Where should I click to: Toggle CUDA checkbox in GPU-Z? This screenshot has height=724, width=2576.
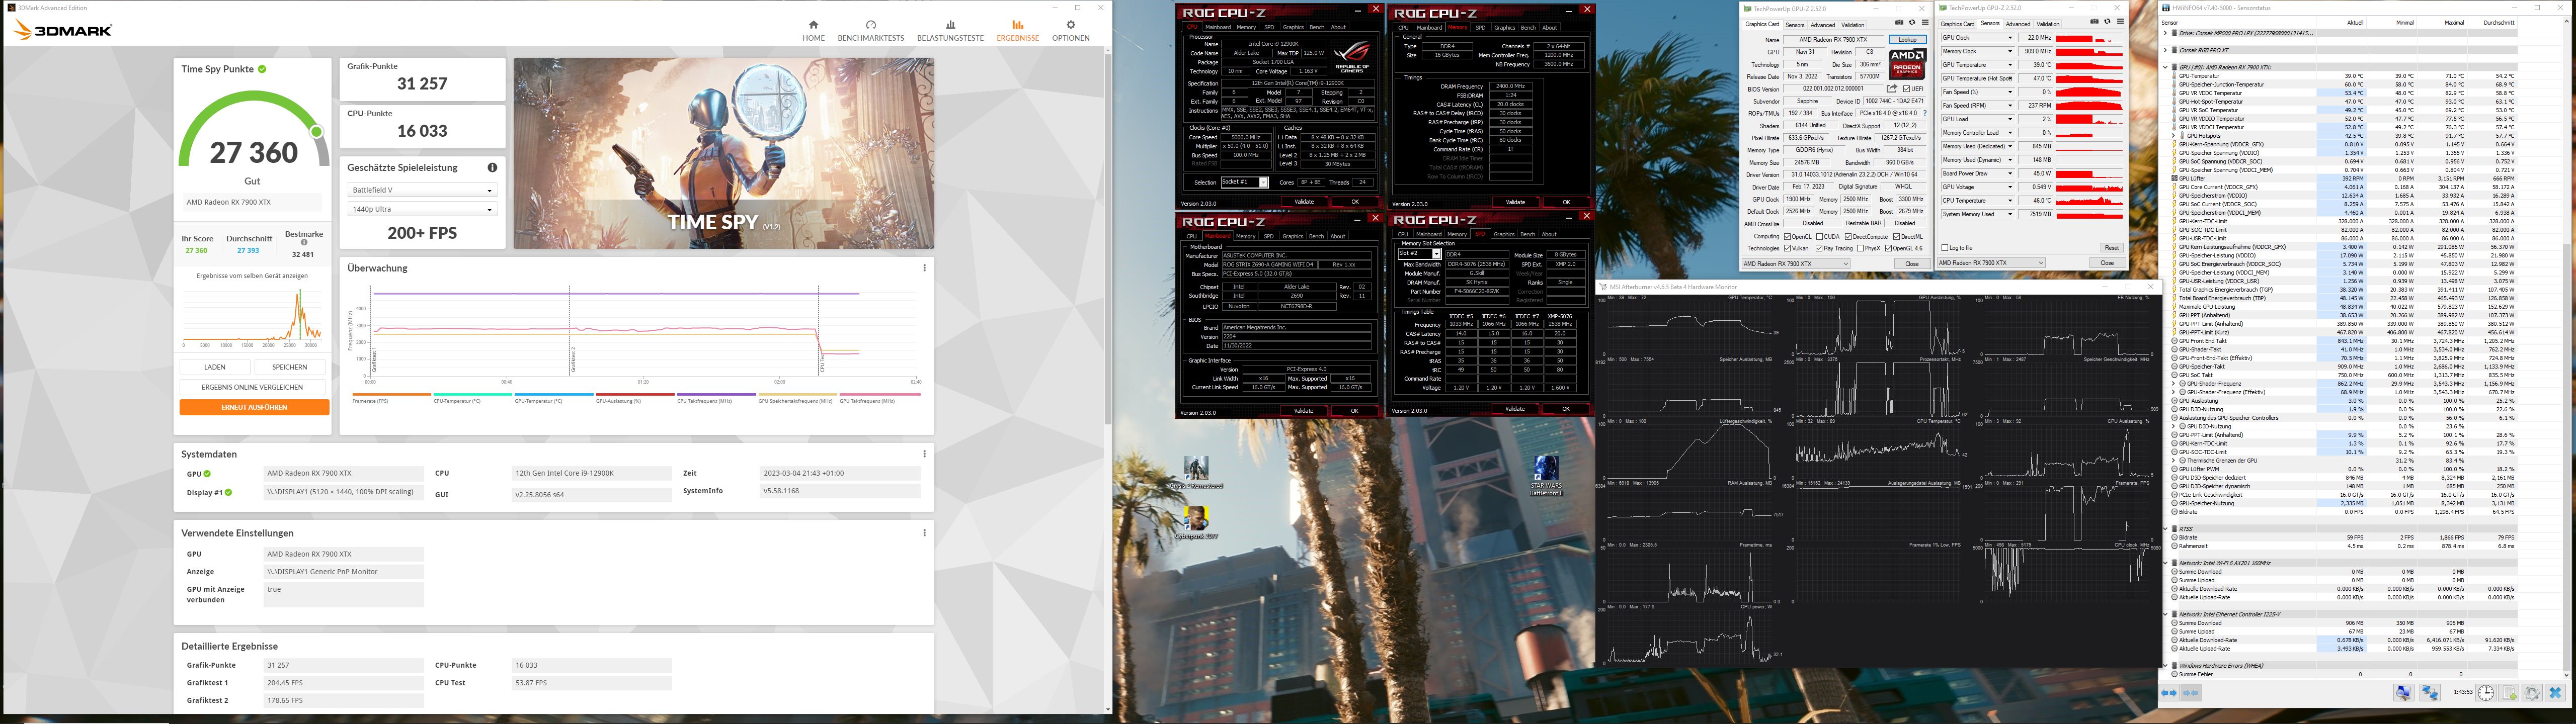point(1820,237)
